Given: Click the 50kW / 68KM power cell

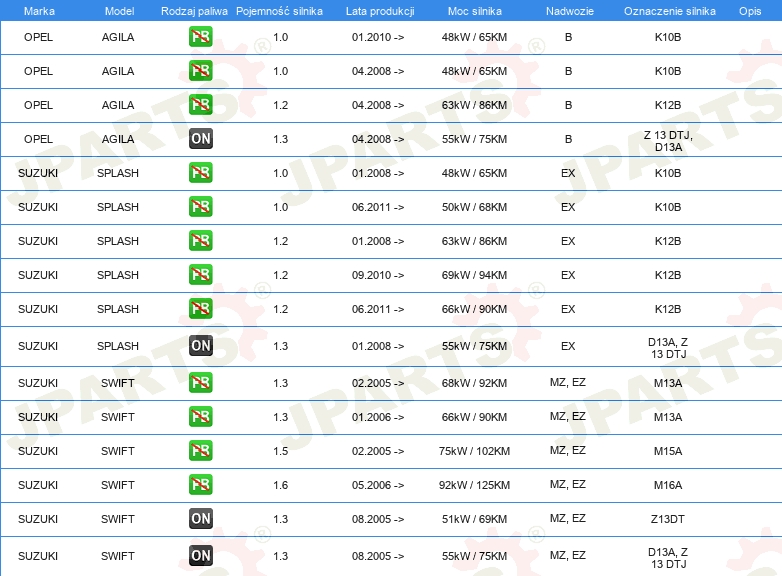Looking at the screenshot, I should 474,207.
